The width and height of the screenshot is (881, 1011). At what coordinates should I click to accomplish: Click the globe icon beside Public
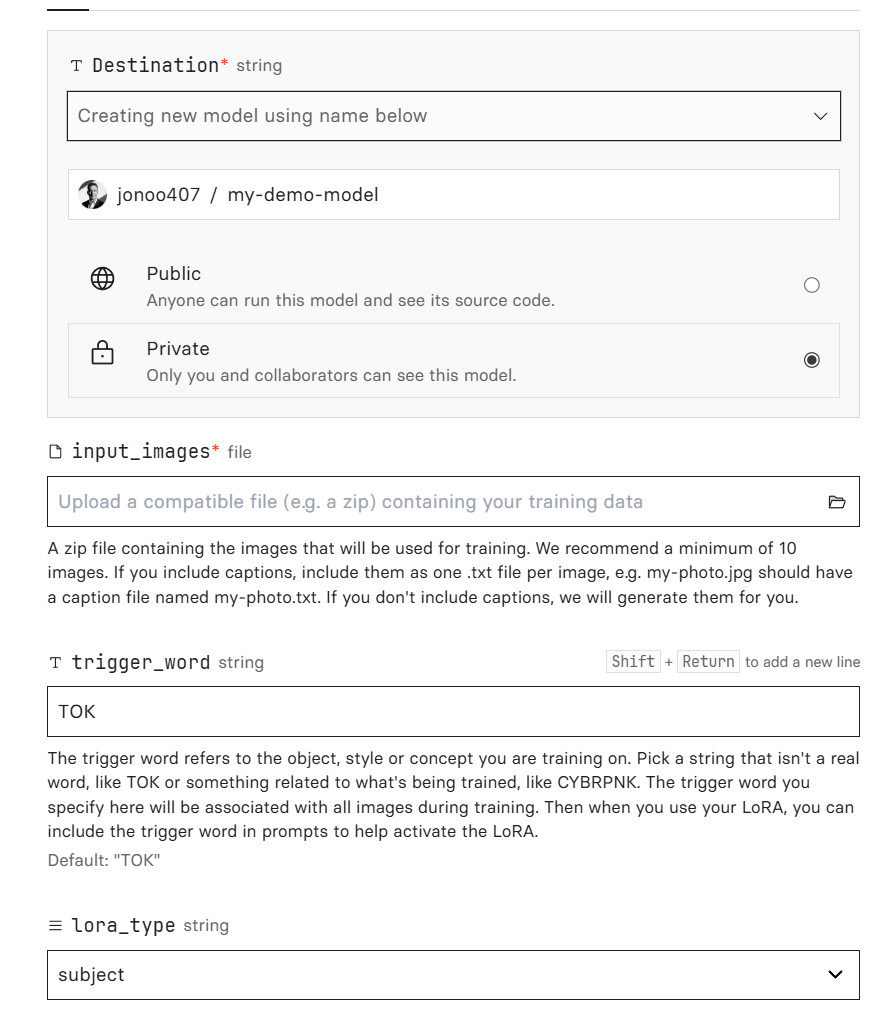tap(103, 280)
